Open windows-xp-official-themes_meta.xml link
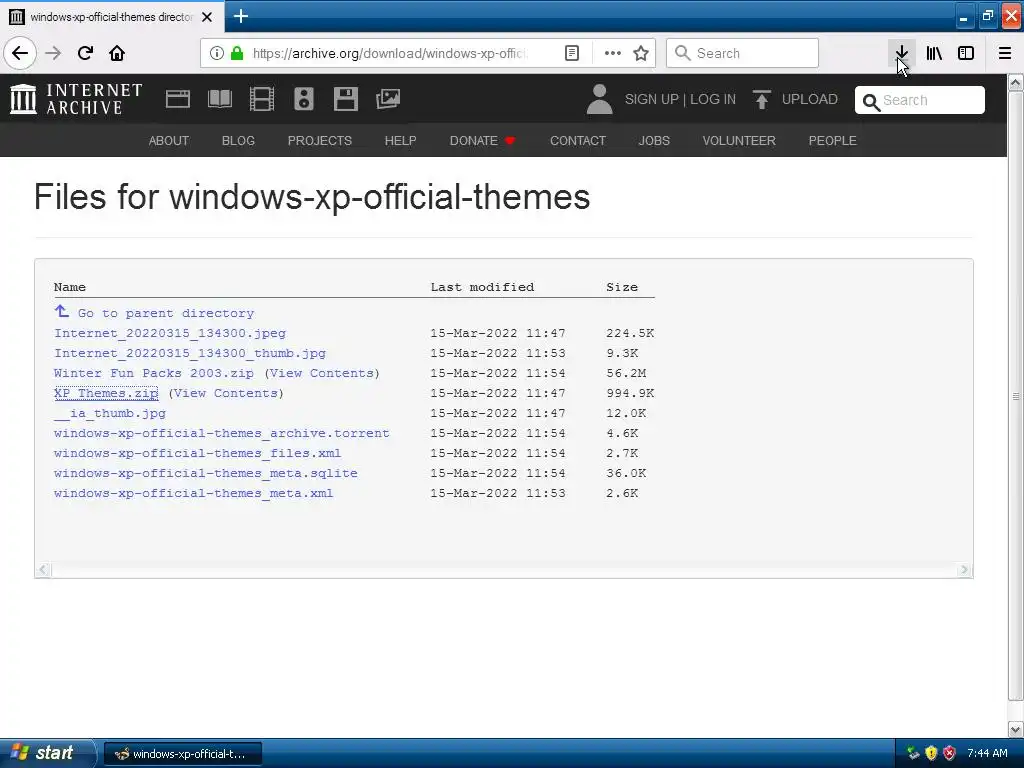 pyautogui.click(x=194, y=493)
